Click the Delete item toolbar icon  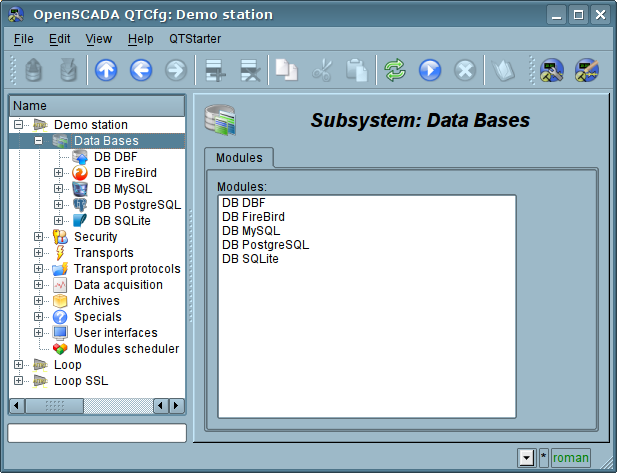tap(250, 70)
